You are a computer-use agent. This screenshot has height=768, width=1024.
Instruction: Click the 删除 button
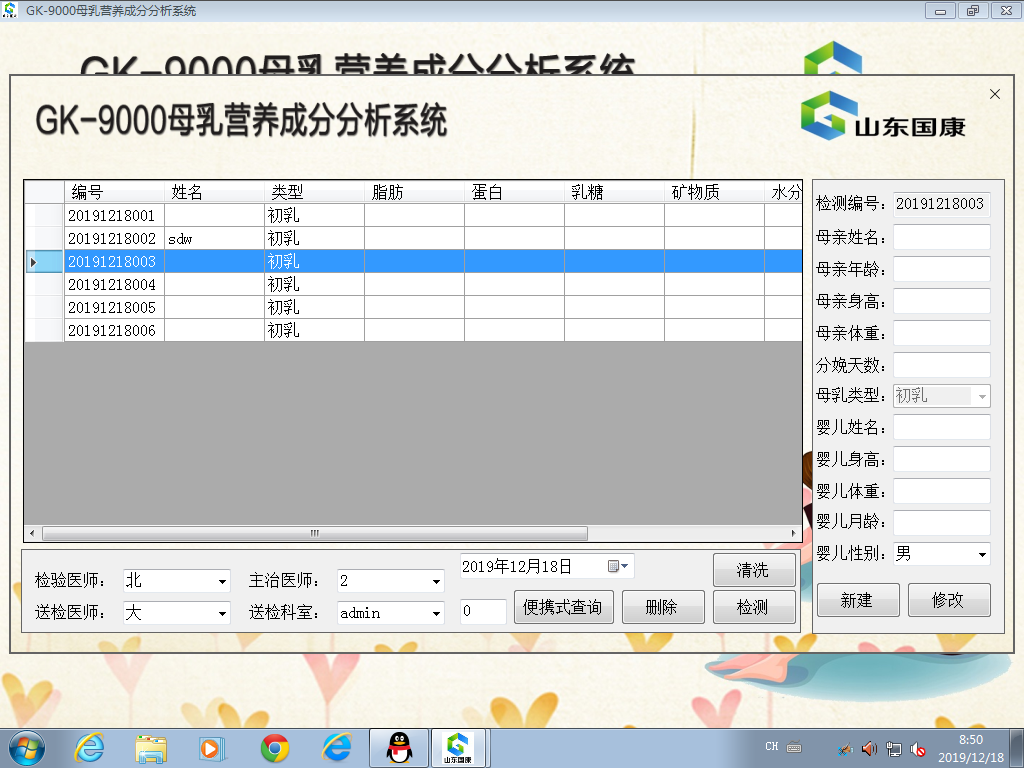(662, 607)
